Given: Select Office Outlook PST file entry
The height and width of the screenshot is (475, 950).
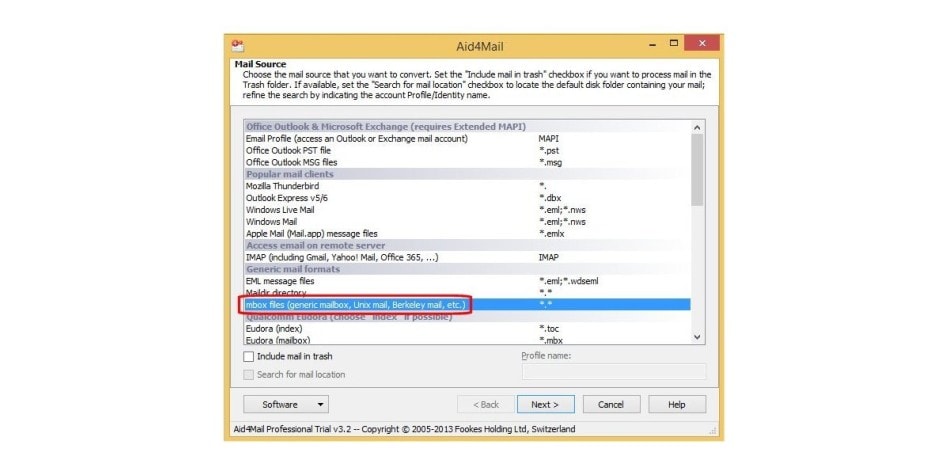Looking at the screenshot, I should [292, 150].
